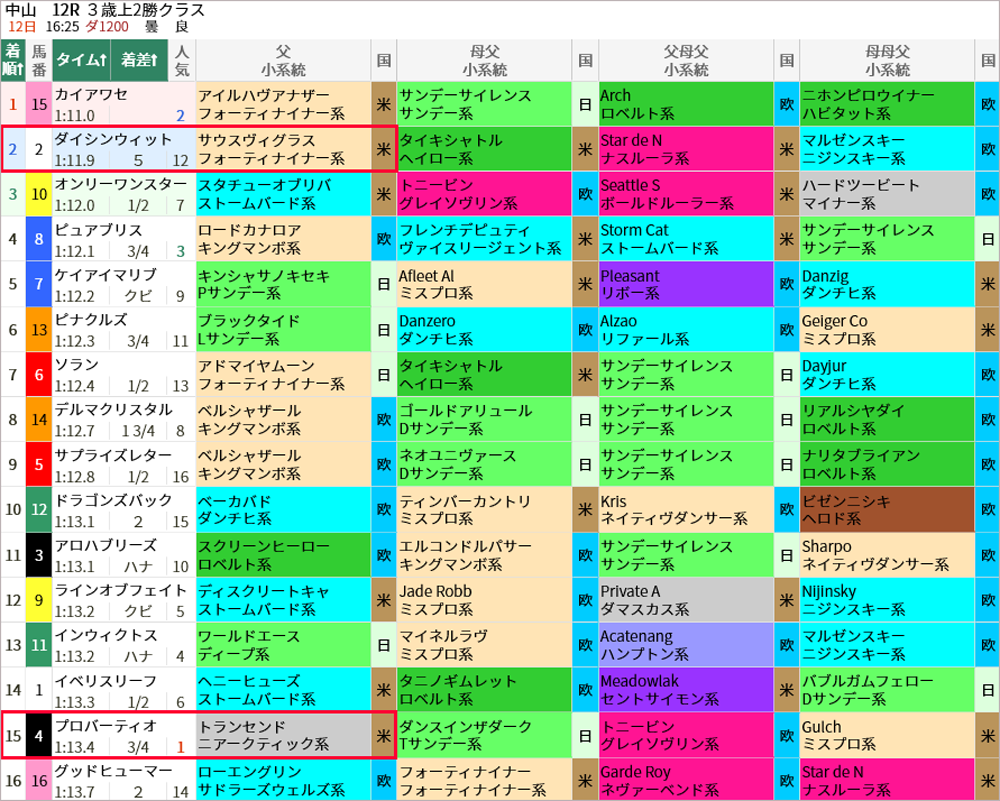
Task: Click sire cell ロードカナロア
Action: [x=283, y=239]
